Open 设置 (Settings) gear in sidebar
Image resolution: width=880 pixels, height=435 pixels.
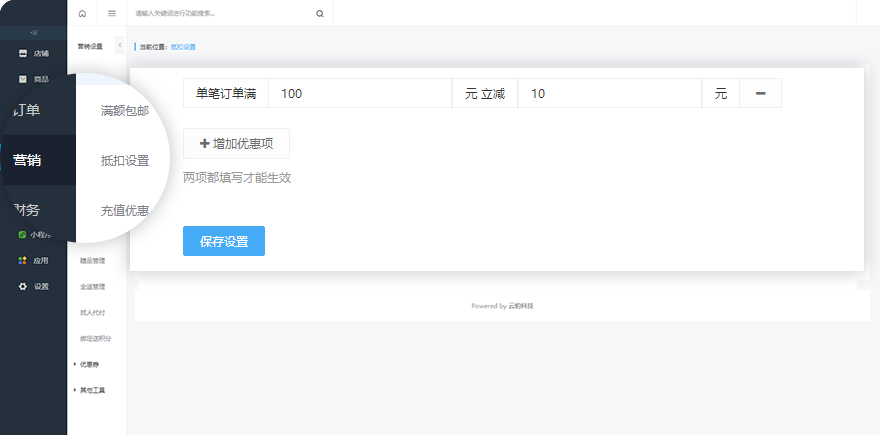pos(33,286)
